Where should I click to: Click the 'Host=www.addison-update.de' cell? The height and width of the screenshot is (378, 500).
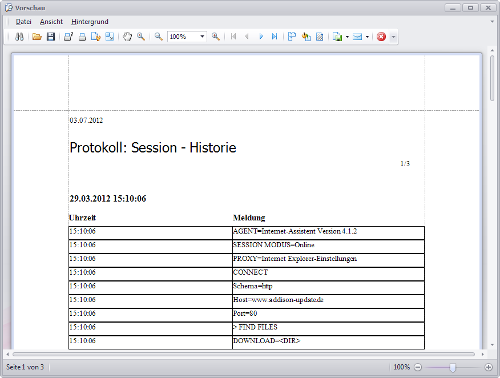(x=328, y=300)
